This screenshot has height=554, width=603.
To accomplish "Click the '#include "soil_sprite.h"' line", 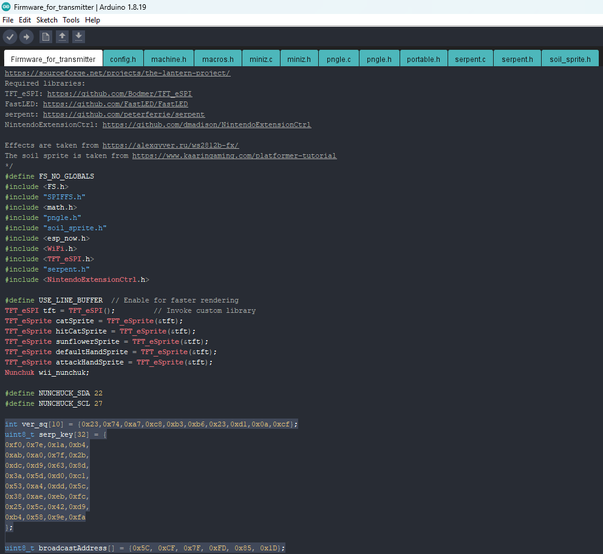I will [56, 228].
